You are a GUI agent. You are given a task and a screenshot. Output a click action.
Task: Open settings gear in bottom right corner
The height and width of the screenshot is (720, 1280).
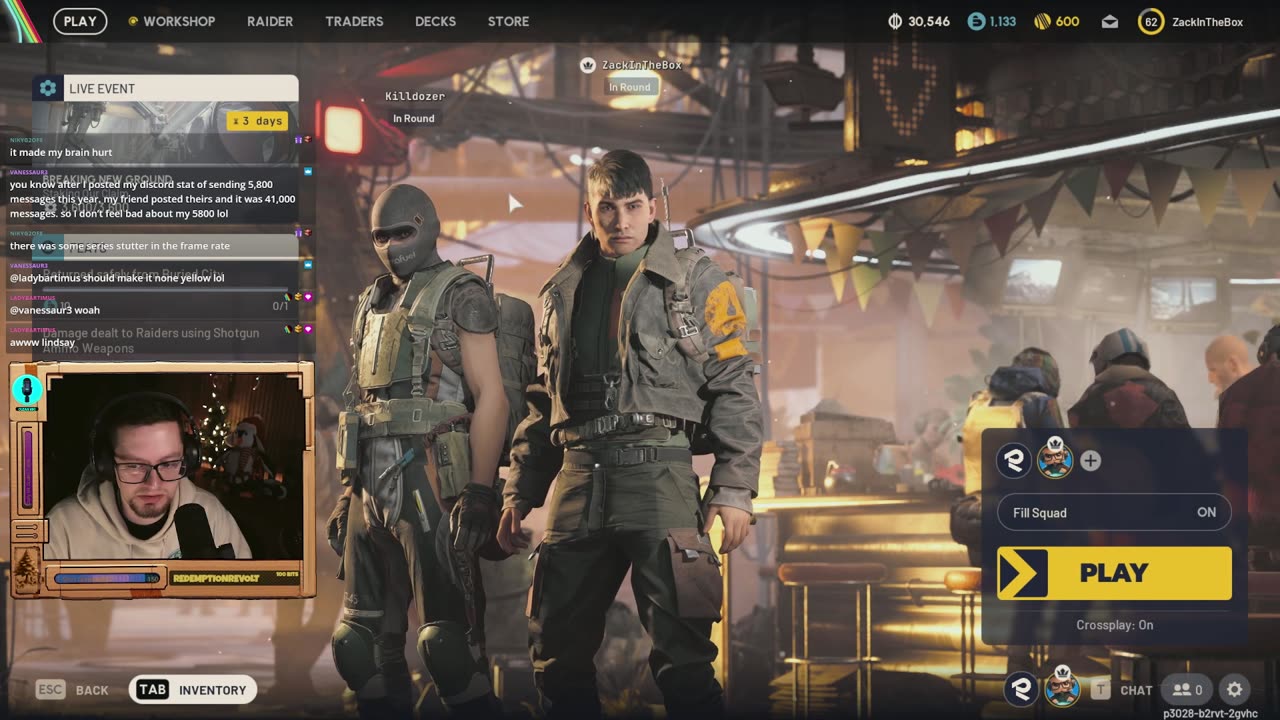point(1235,689)
